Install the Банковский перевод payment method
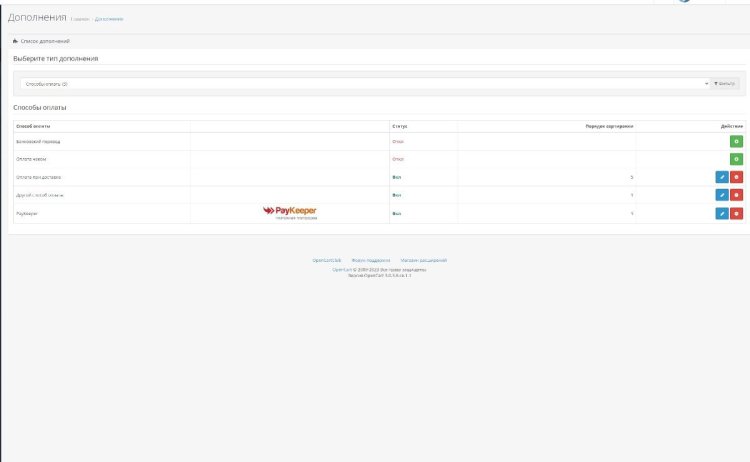 736,142
